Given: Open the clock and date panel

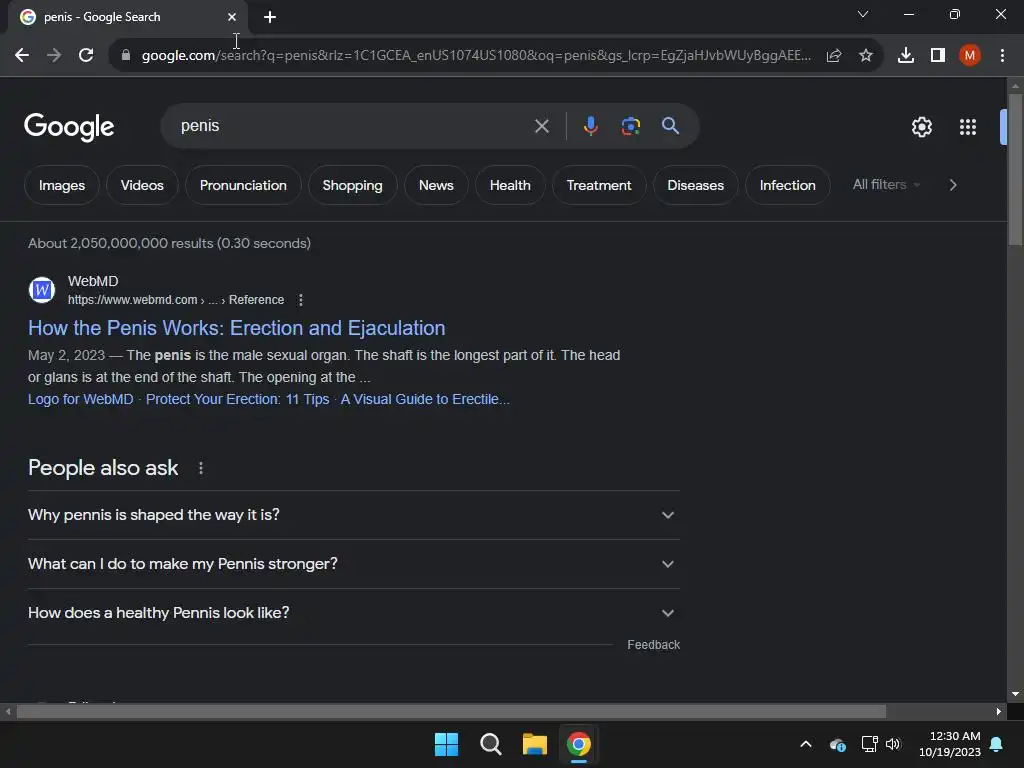Looking at the screenshot, I should [950, 744].
